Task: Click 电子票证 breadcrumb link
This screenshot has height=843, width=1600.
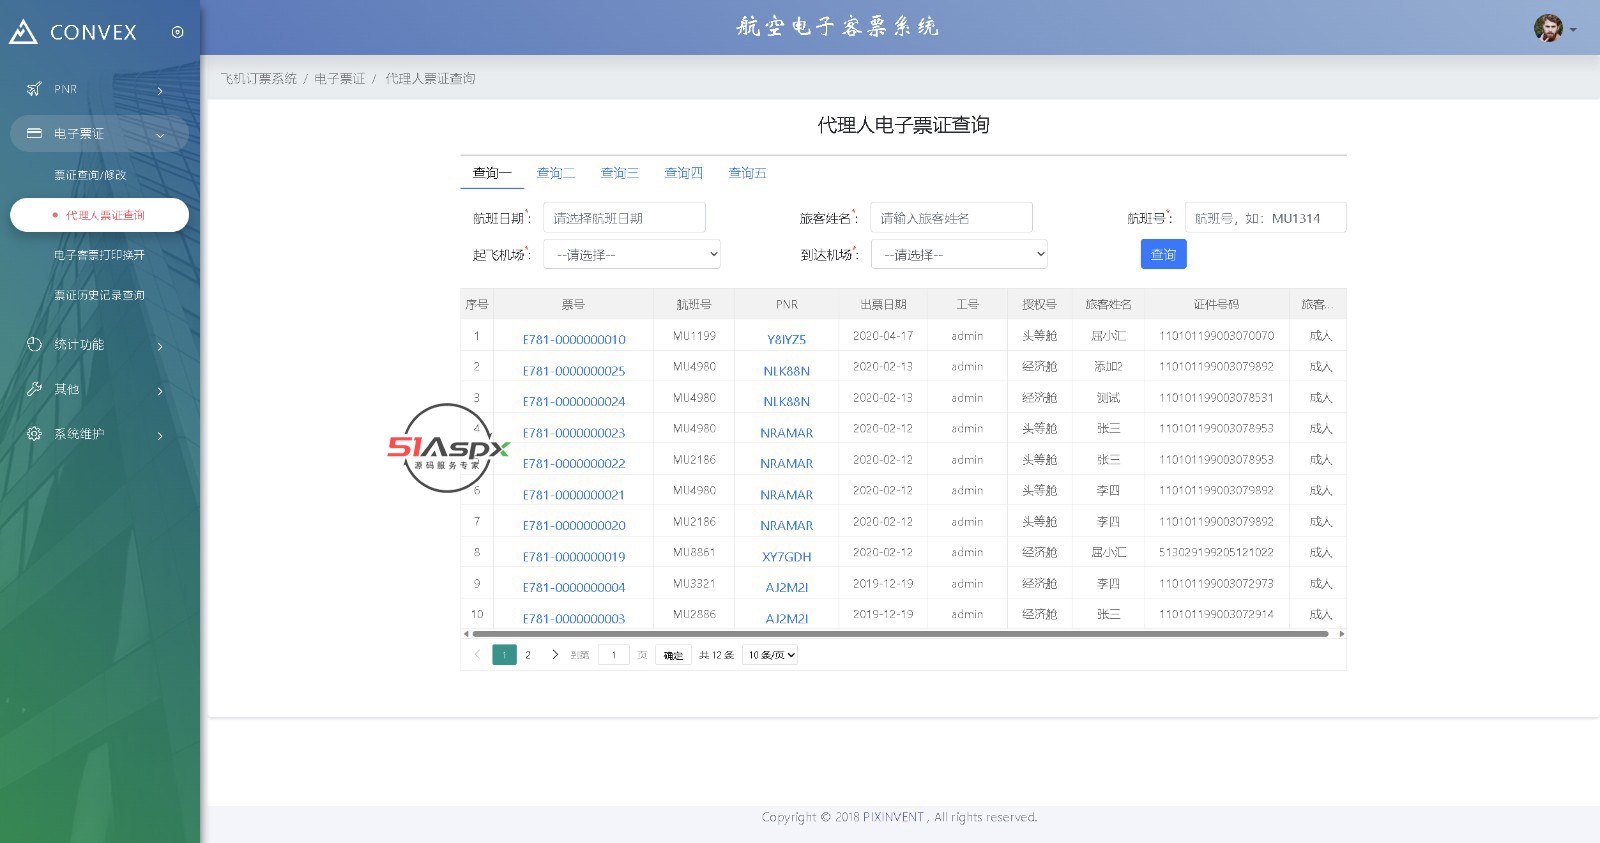Action: tap(340, 78)
